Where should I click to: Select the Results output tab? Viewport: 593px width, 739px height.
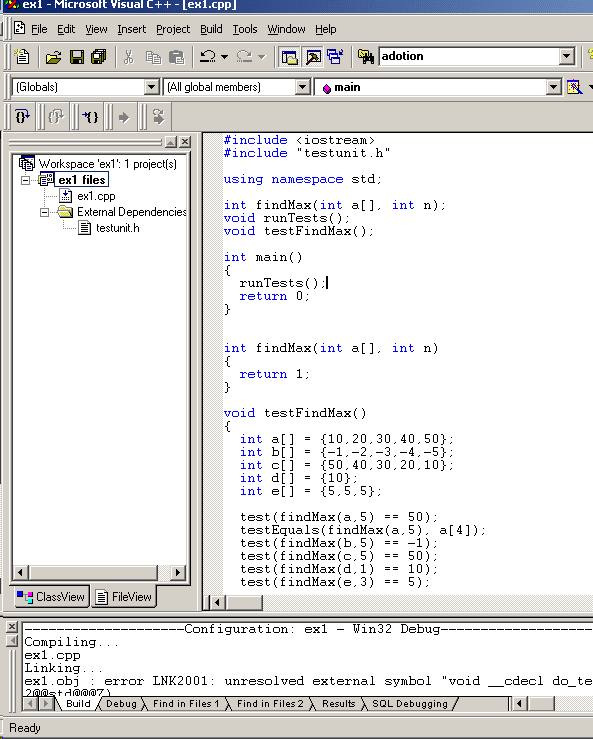[338, 704]
